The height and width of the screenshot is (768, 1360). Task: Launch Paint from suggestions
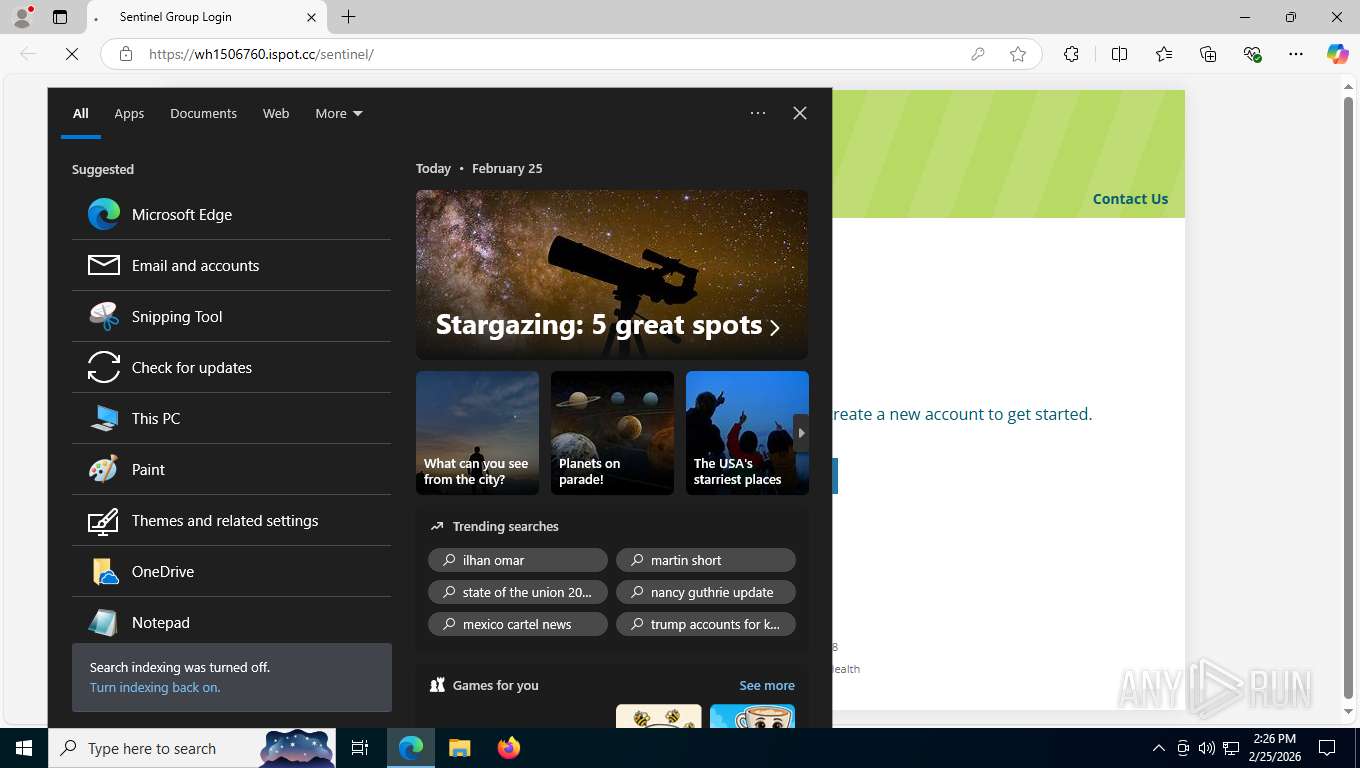pos(231,469)
